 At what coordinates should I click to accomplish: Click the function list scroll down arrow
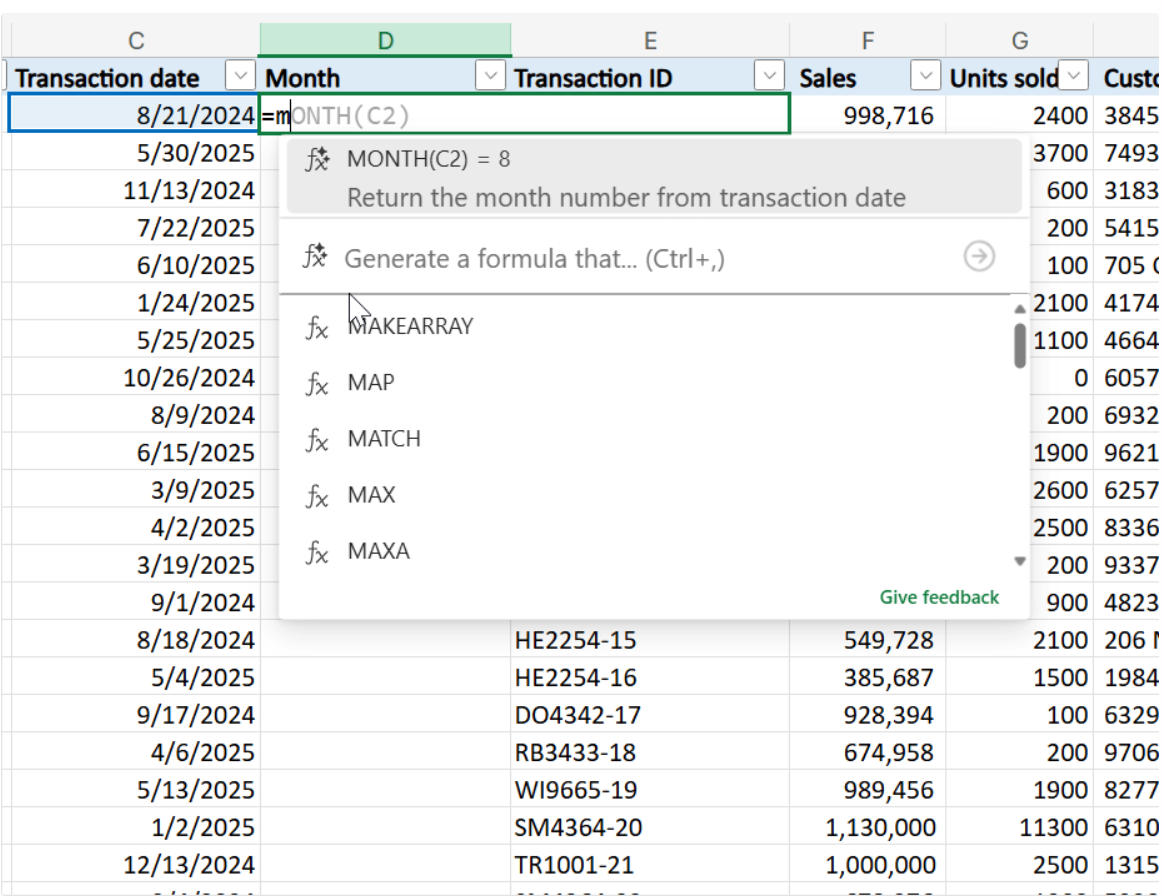tap(1020, 561)
